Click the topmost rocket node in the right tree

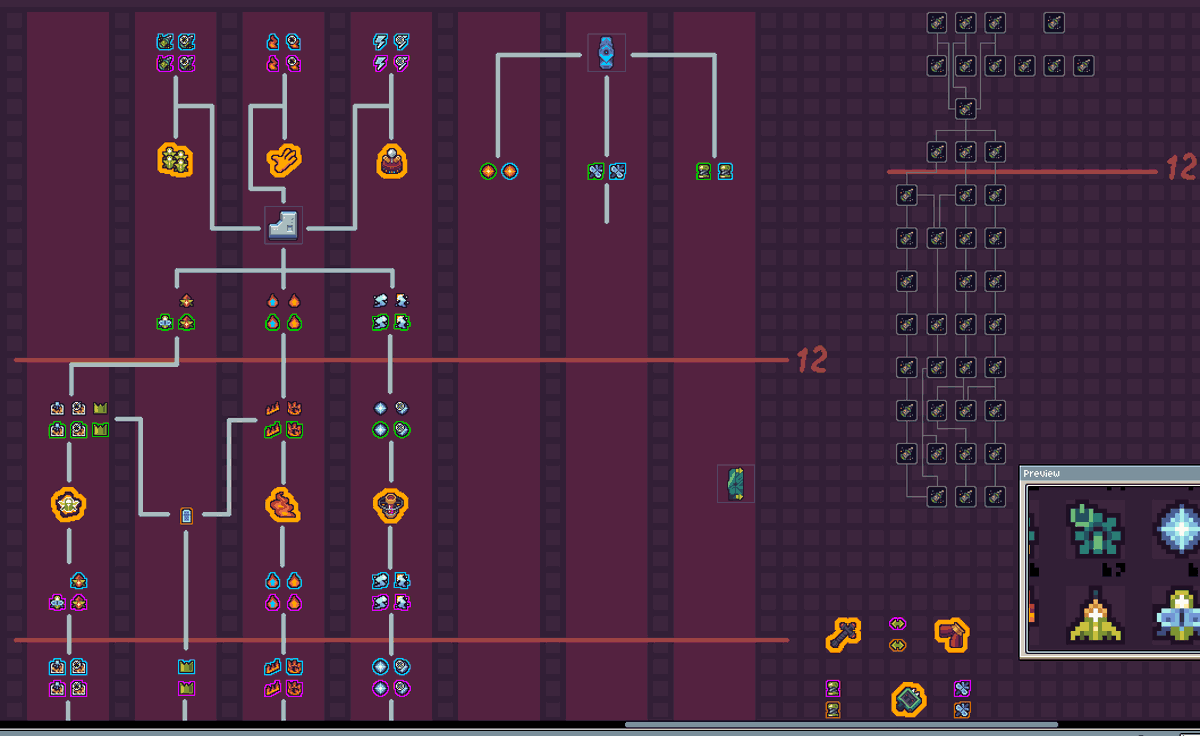coord(938,23)
